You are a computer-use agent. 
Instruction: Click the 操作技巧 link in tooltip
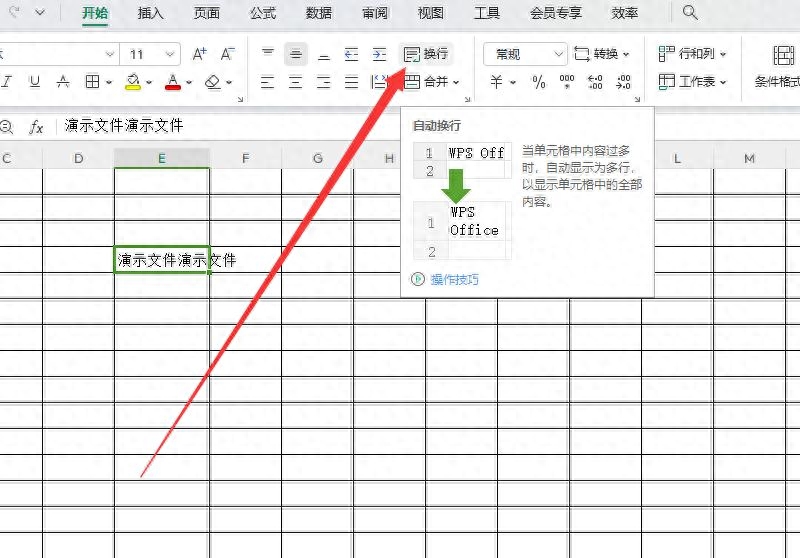454,280
